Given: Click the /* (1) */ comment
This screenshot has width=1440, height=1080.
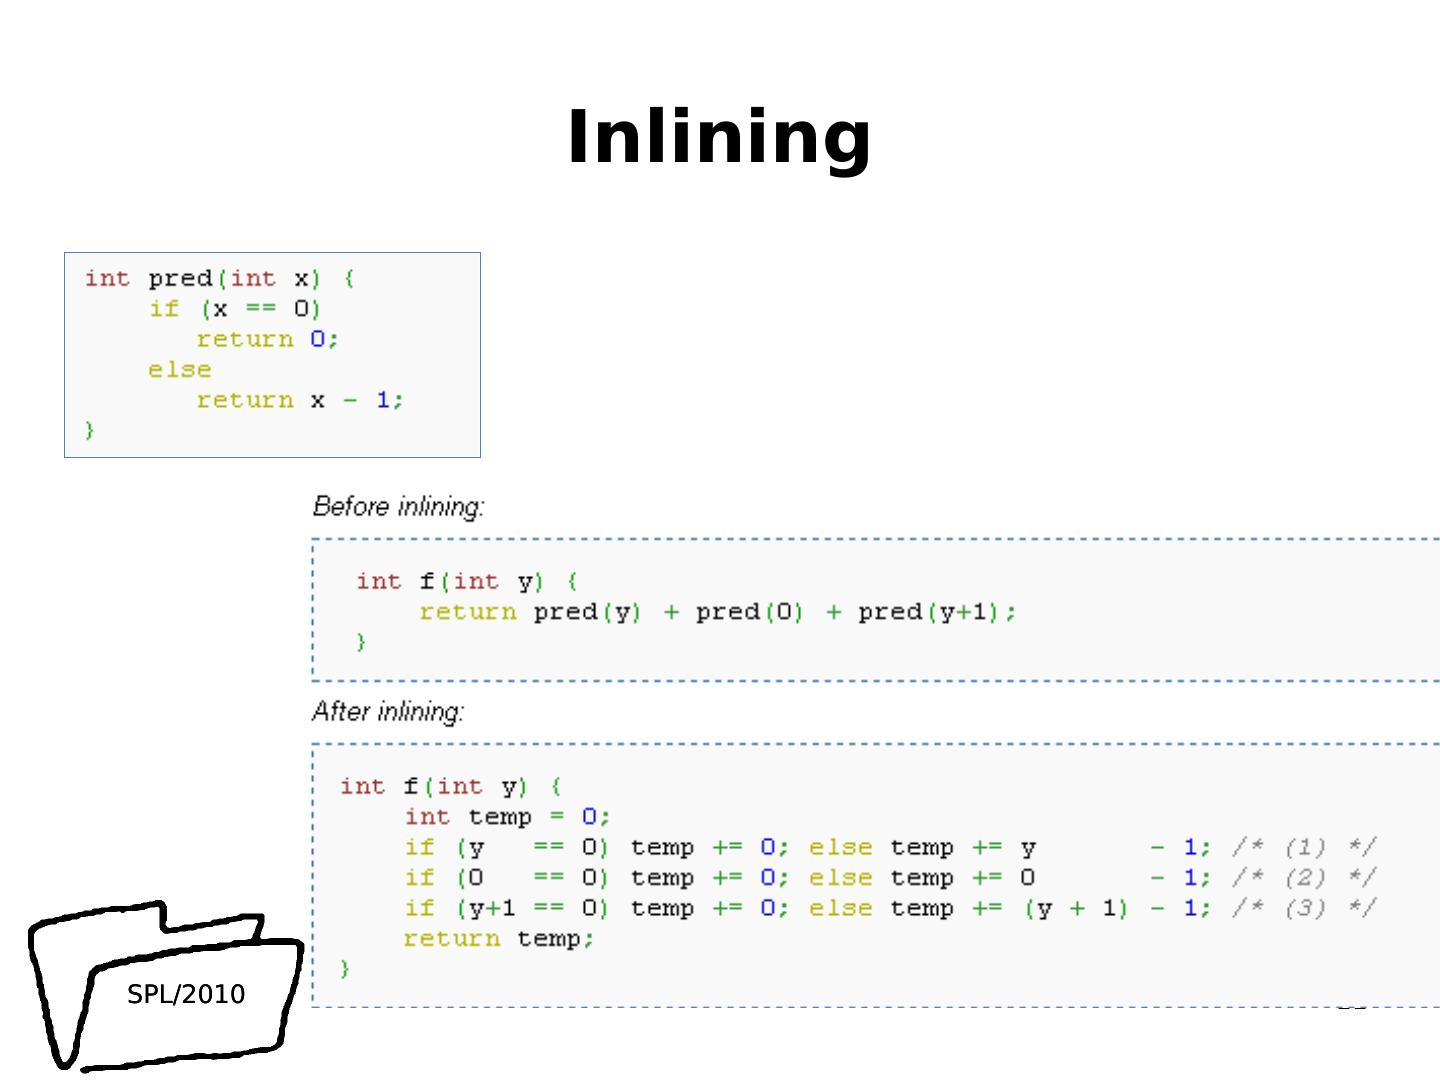Looking at the screenshot, I should 1304,848.
